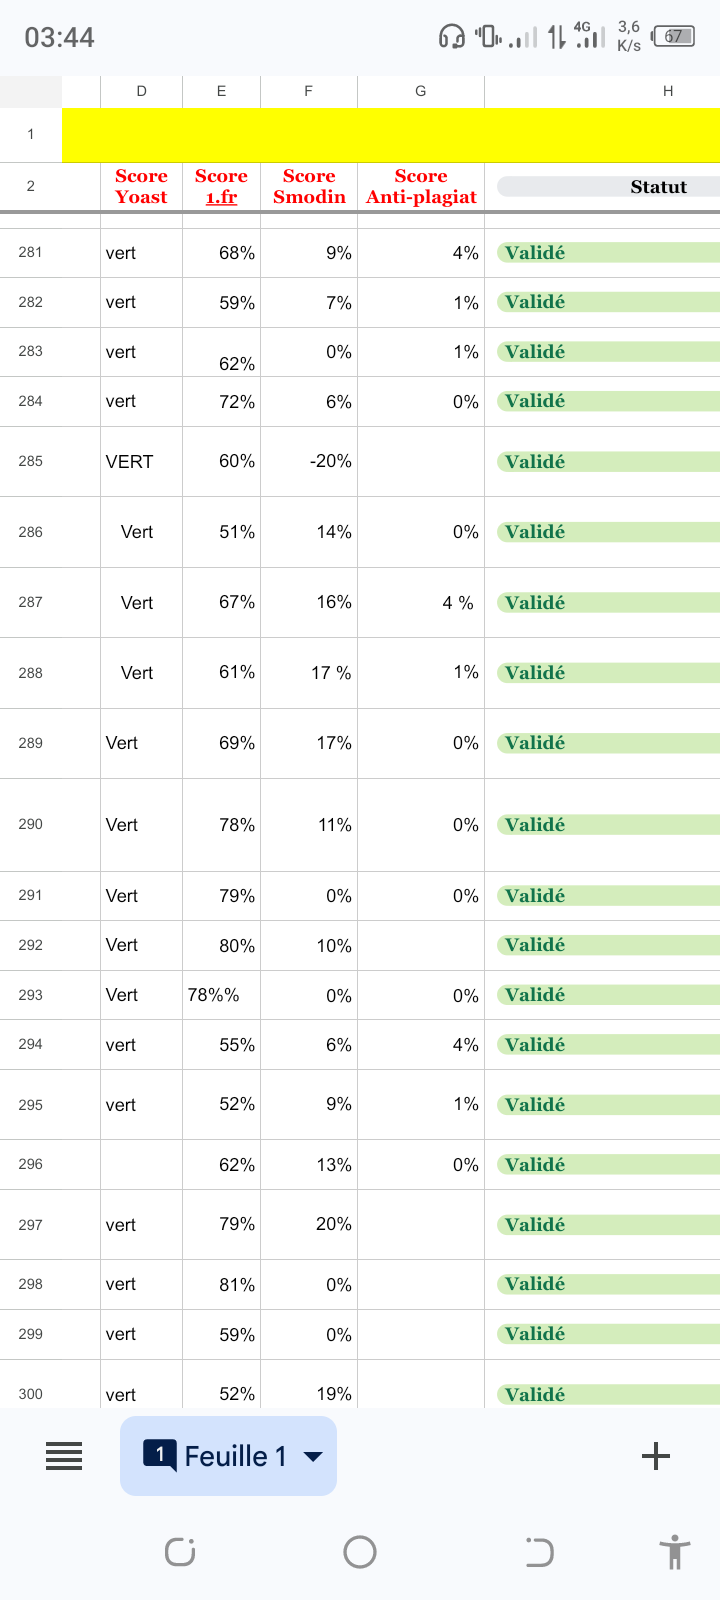Open the Validé status dropdown in row 281
720x1600 pixels.
[608, 253]
